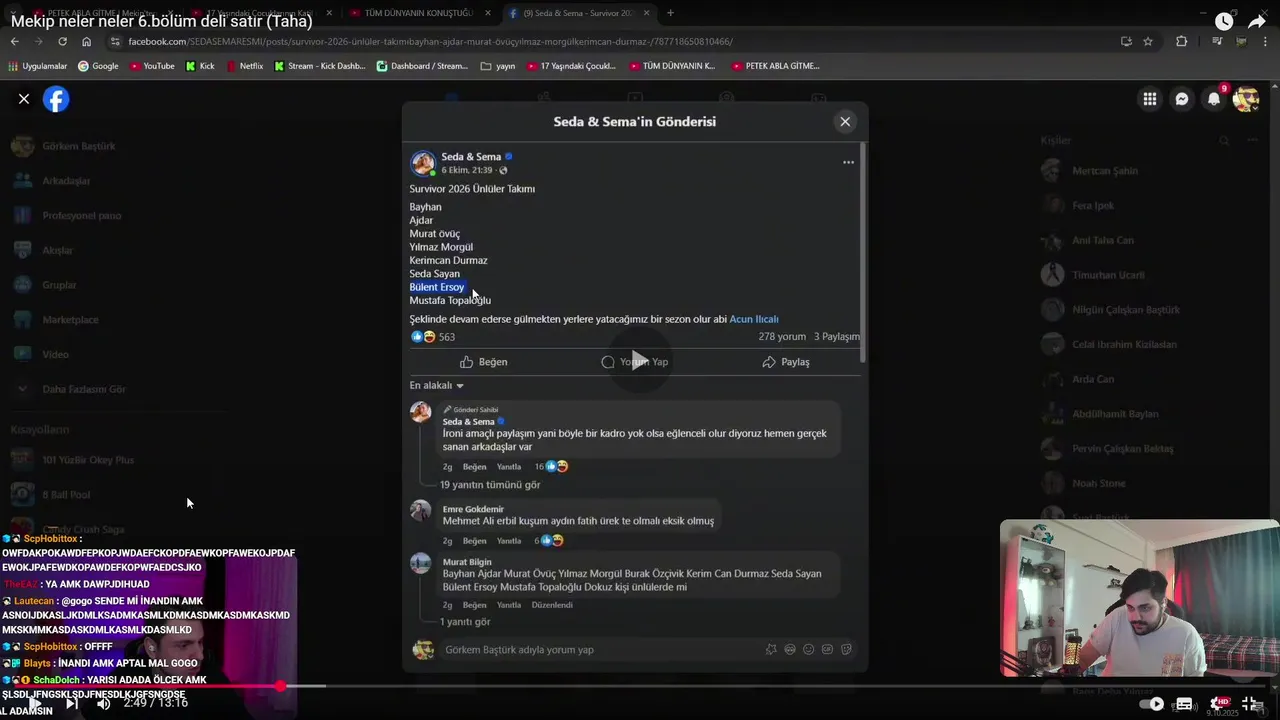Open Netflix bookmark in bookmarks bar
This screenshot has height=720, width=1280.
(x=245, y=66)
